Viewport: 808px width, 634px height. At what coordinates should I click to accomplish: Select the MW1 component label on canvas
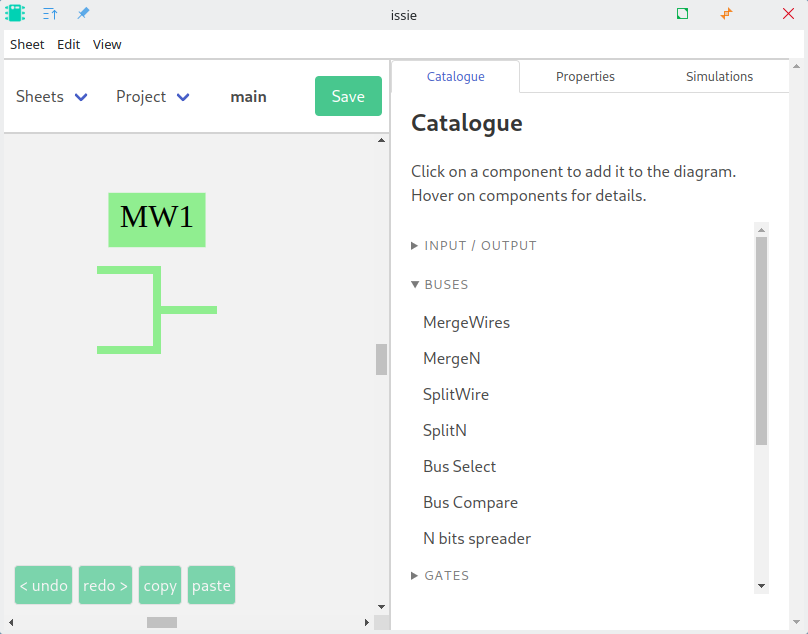157,219
